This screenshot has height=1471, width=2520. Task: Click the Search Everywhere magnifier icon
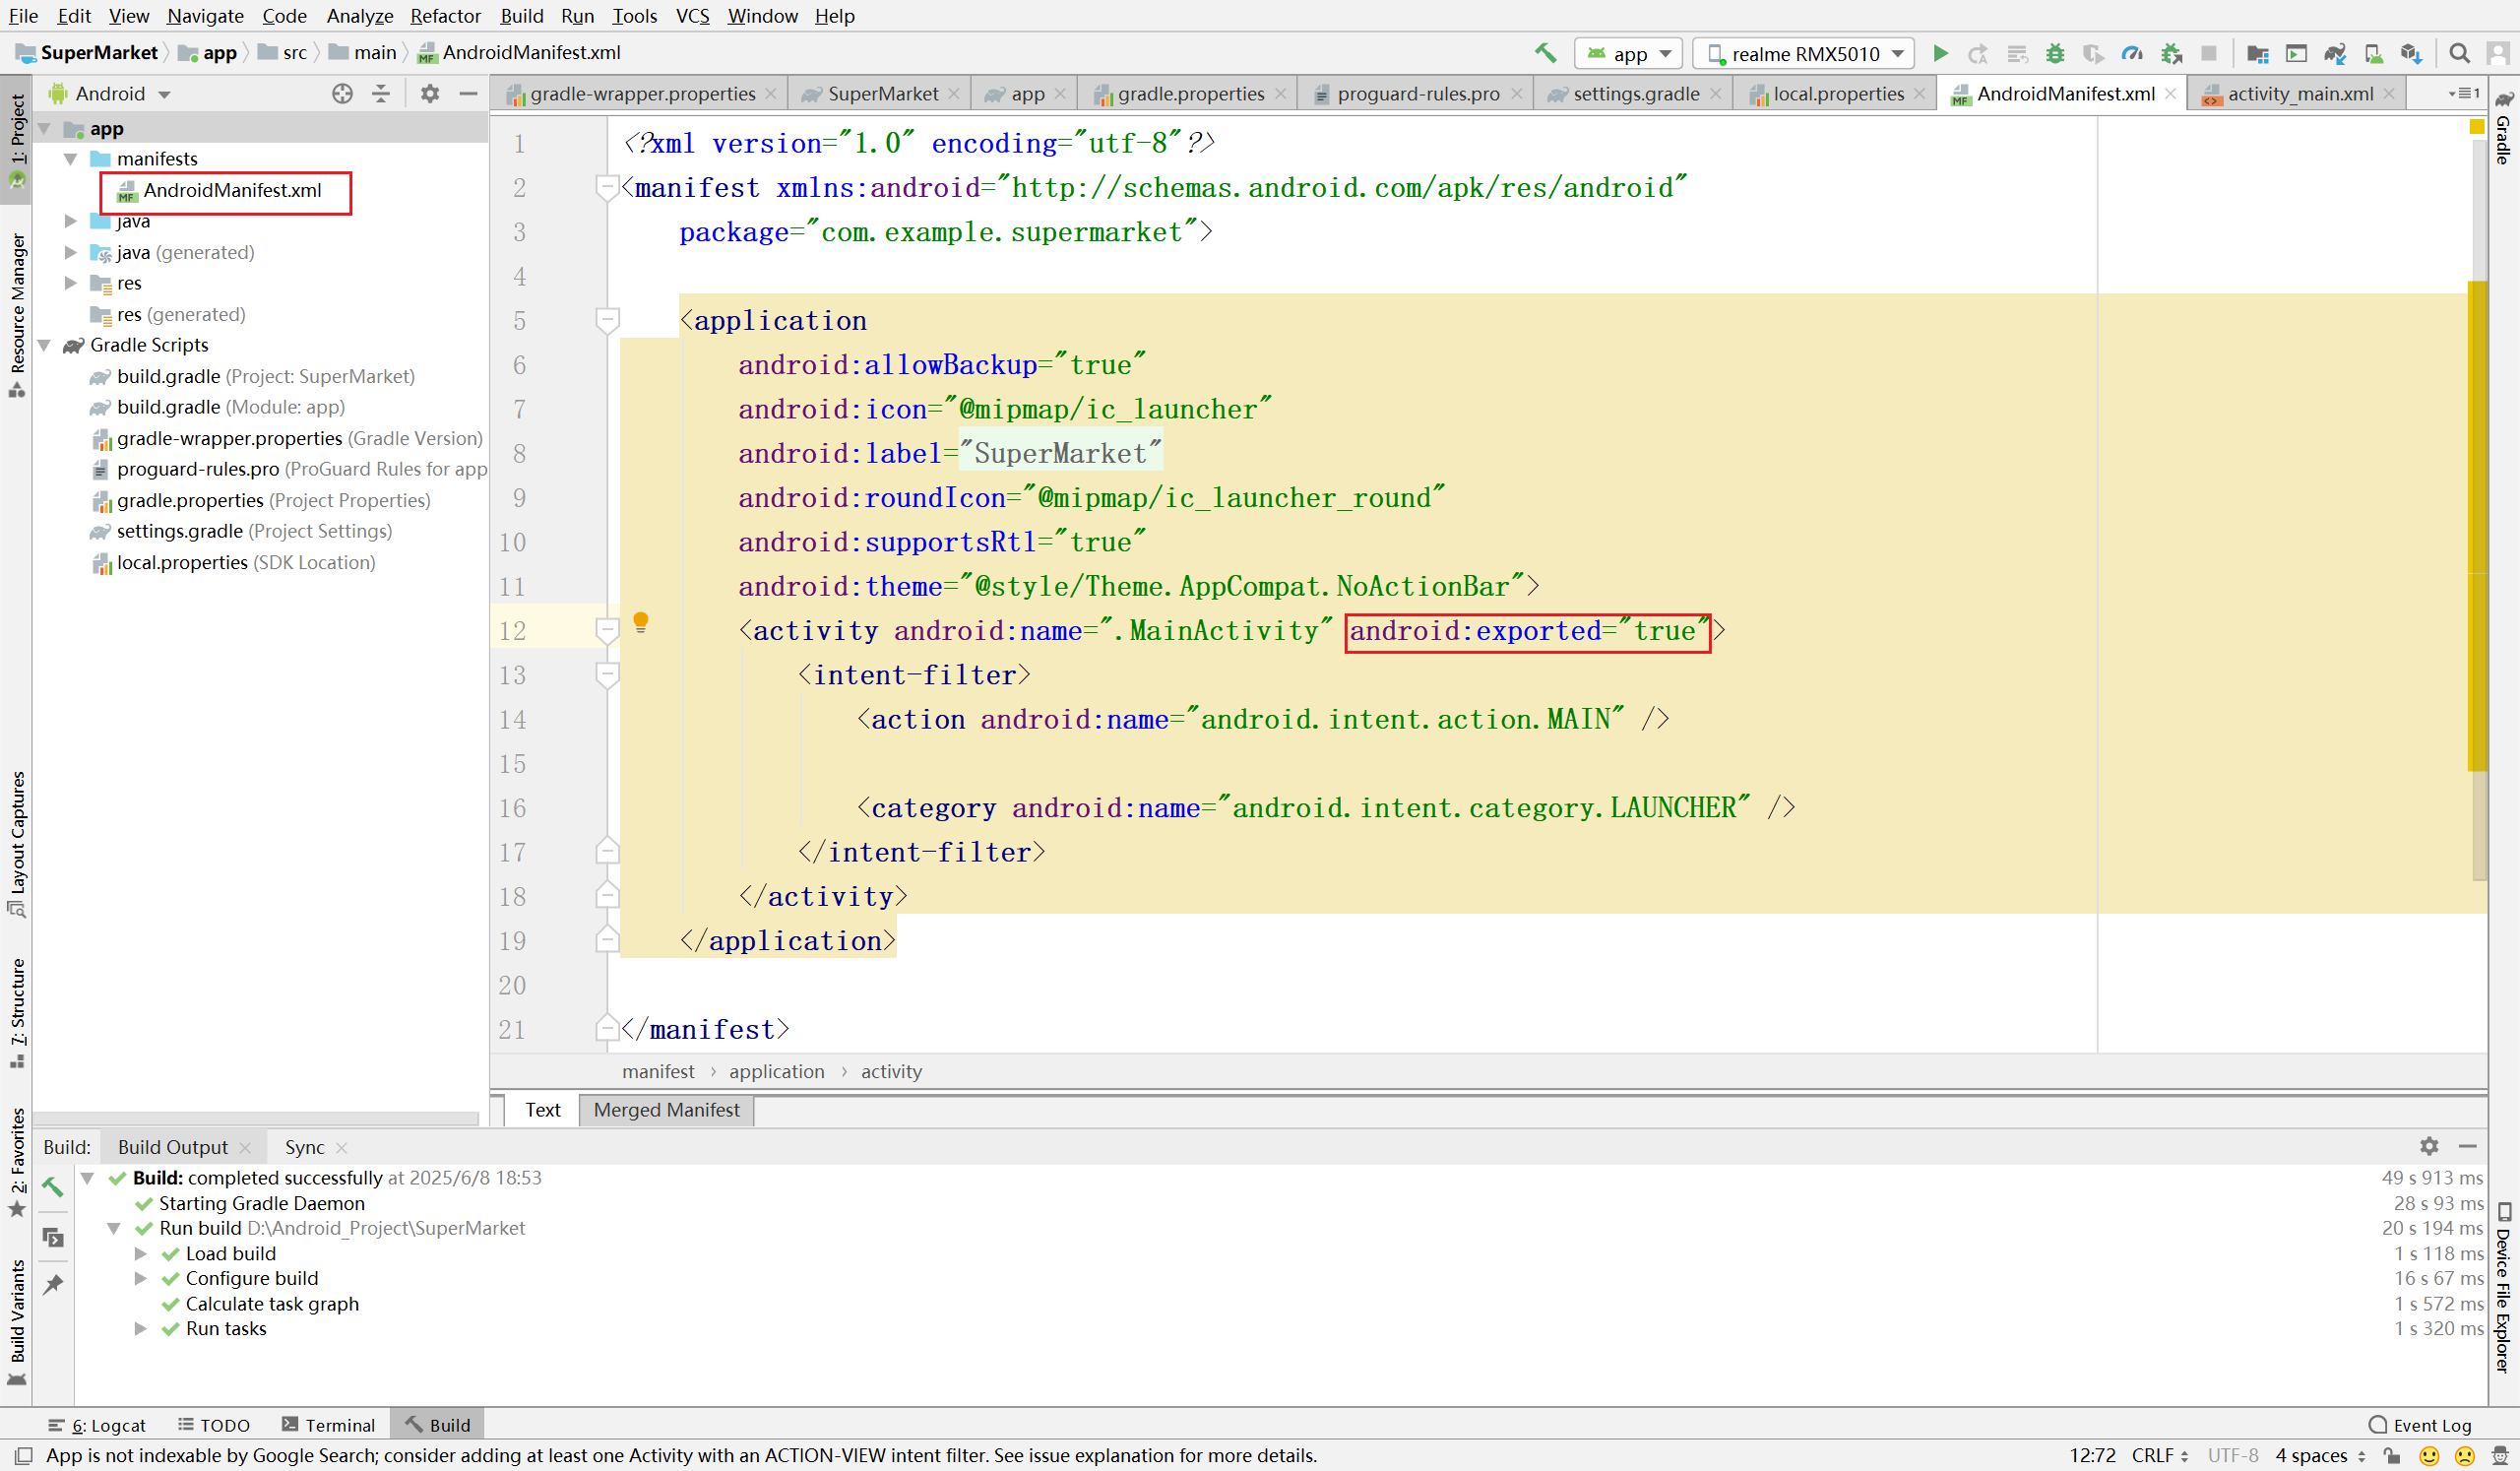[x=2459, y=53]
